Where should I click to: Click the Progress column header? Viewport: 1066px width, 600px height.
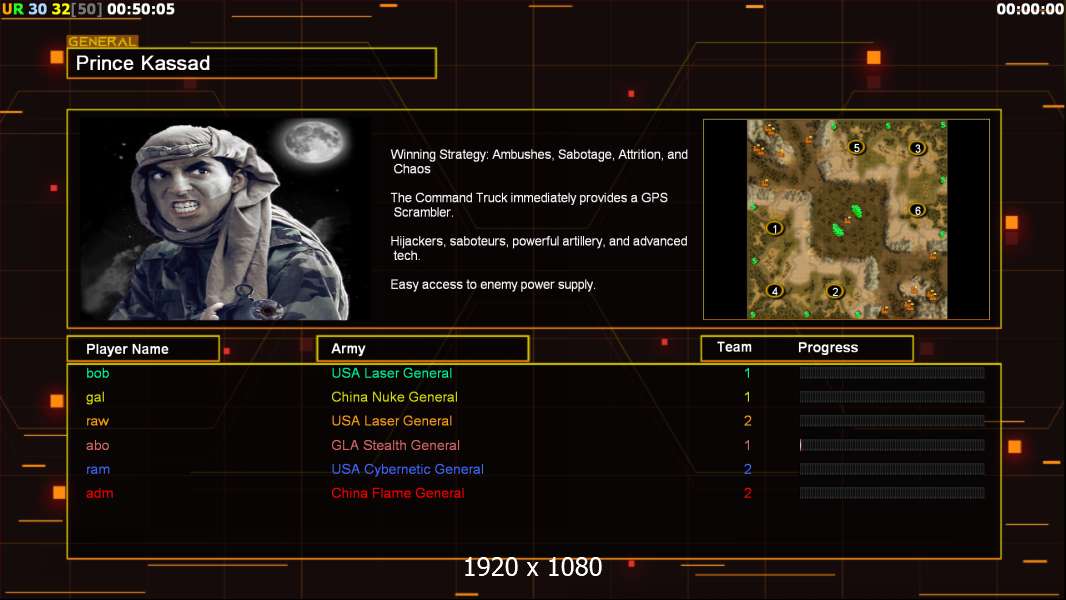click(827, 347)
